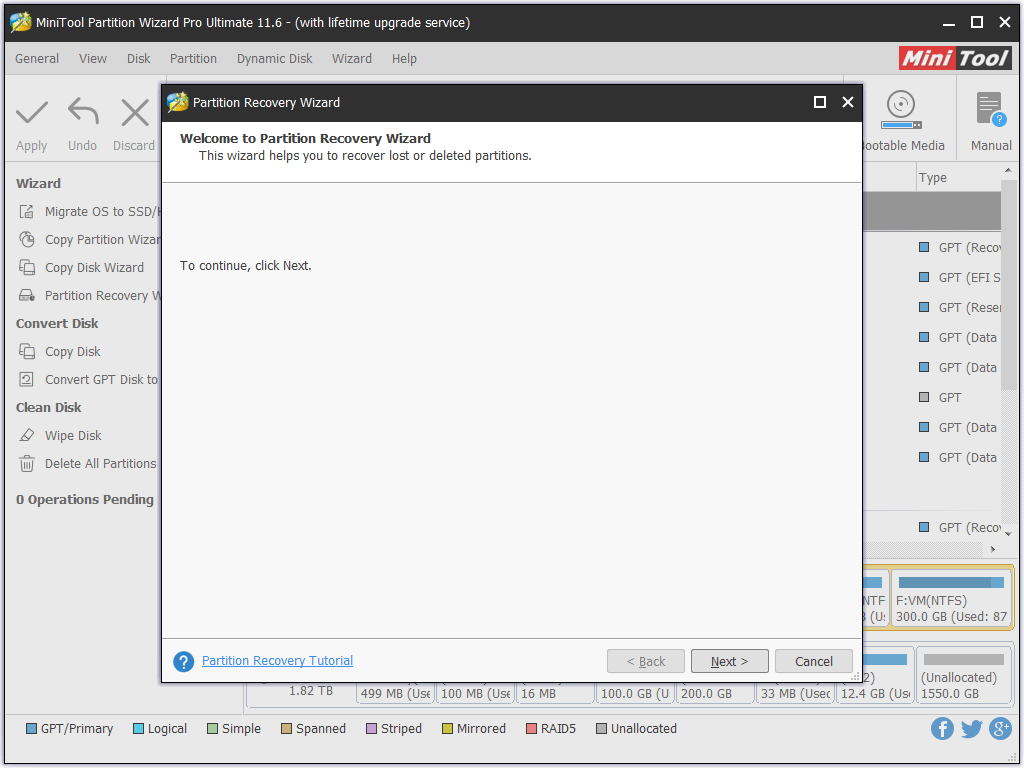Screen dimensions: 1024x768
Task: Select the 499 MB partition block
Action: click(395, 693)
